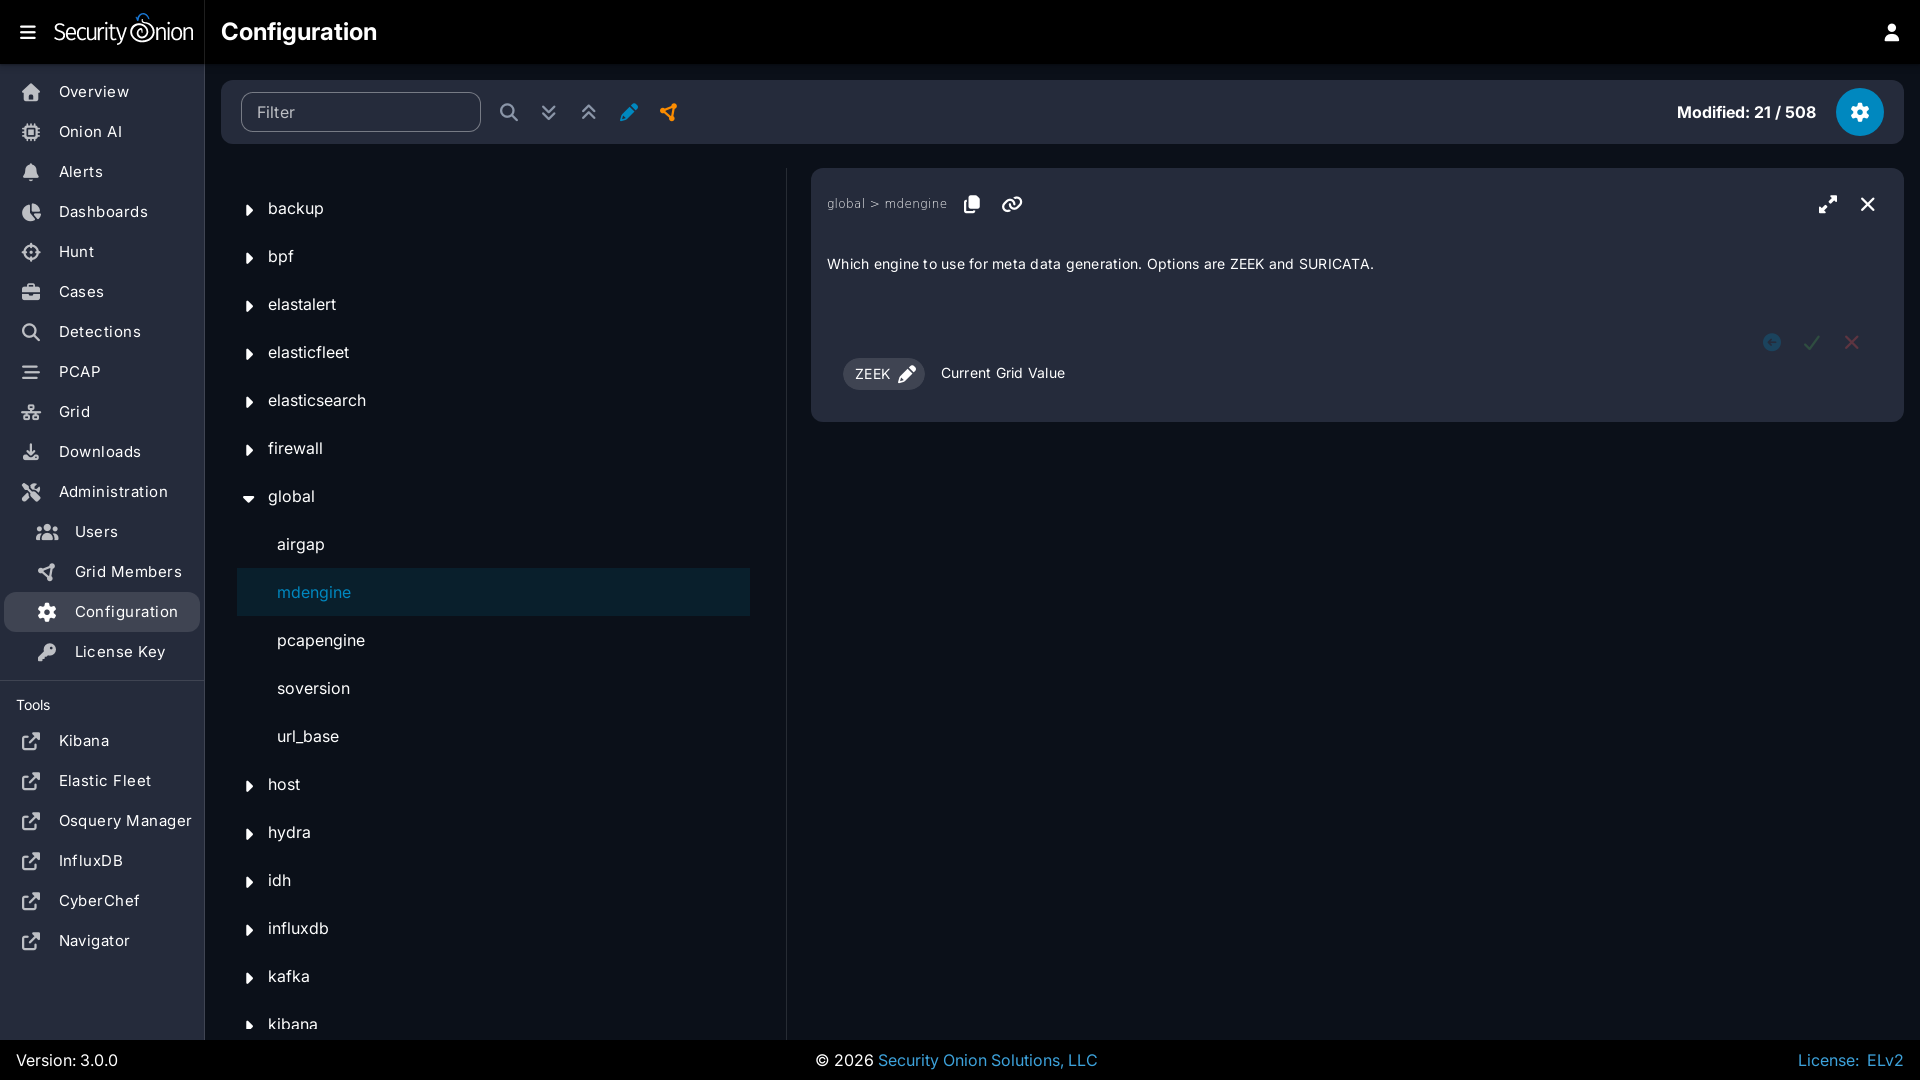Toggle the orange node-specific settings filter
Viewport: 1920px width, 1080px height.
tap(668, 112)
